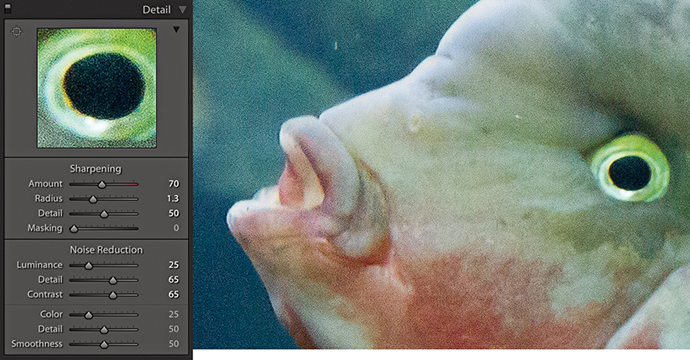The width and height of the screenshot is (690, 360).
Task: Click the Contrast label
Action: click(45, 294)
